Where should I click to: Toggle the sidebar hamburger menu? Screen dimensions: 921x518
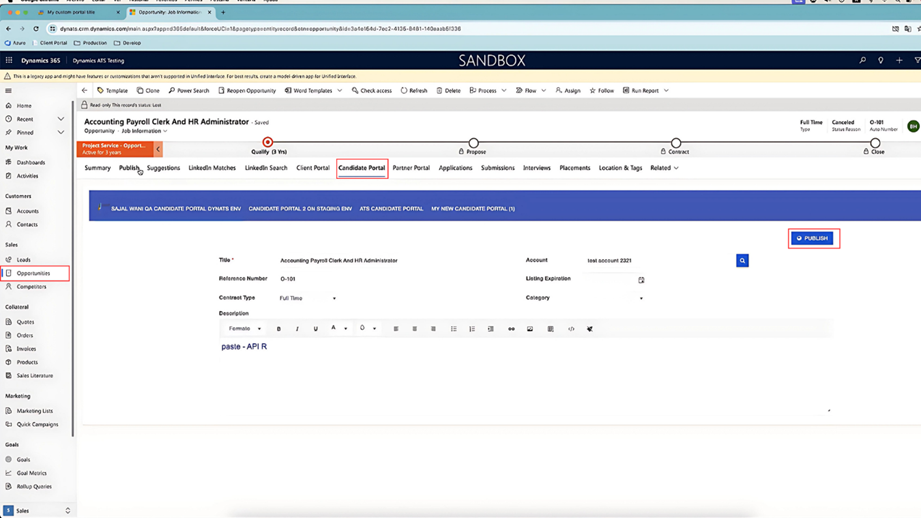(8, 90)
